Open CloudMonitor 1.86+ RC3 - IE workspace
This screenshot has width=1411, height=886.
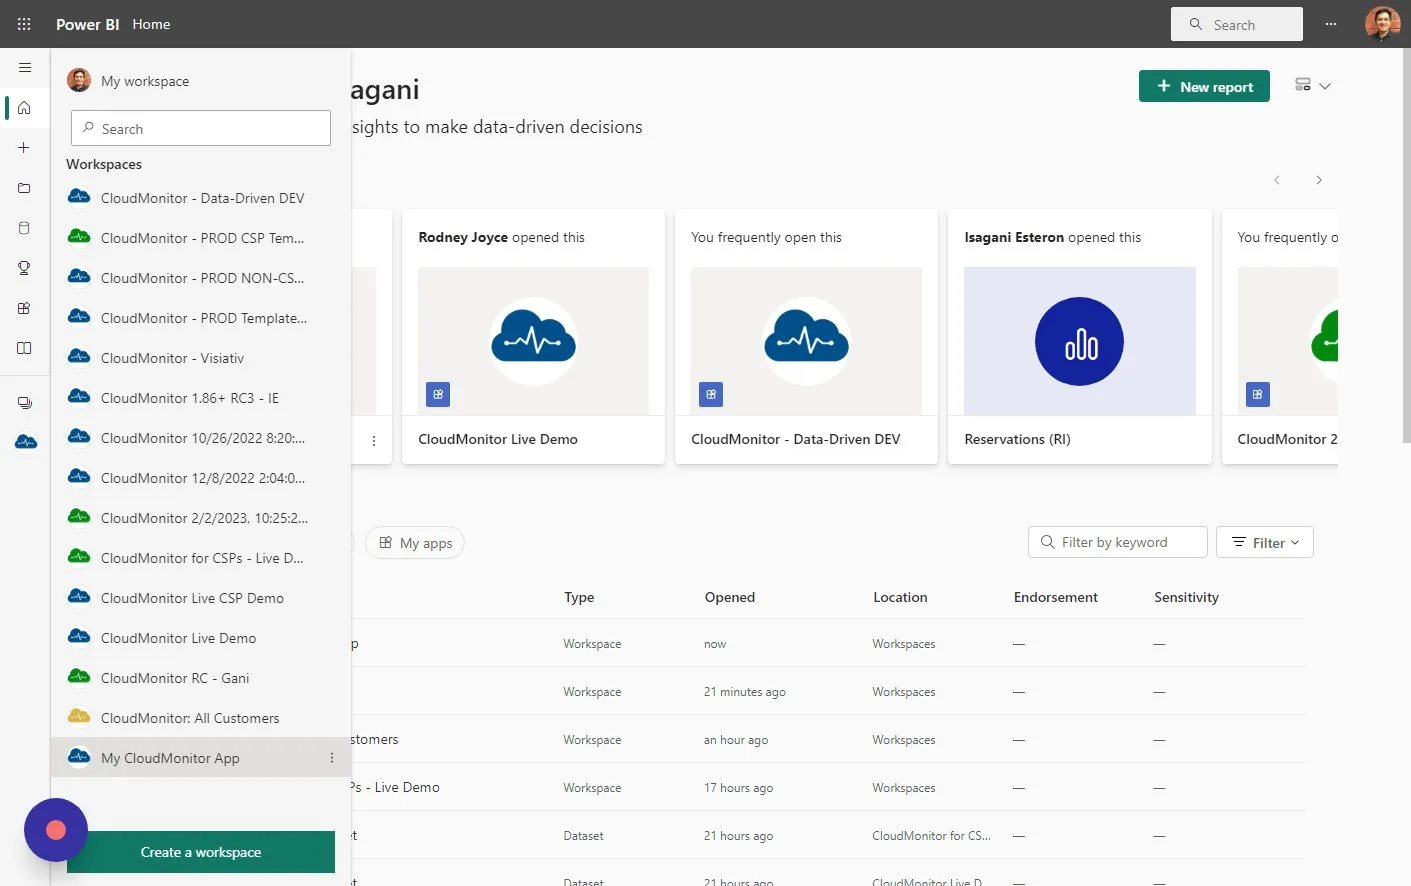[201, 398]
